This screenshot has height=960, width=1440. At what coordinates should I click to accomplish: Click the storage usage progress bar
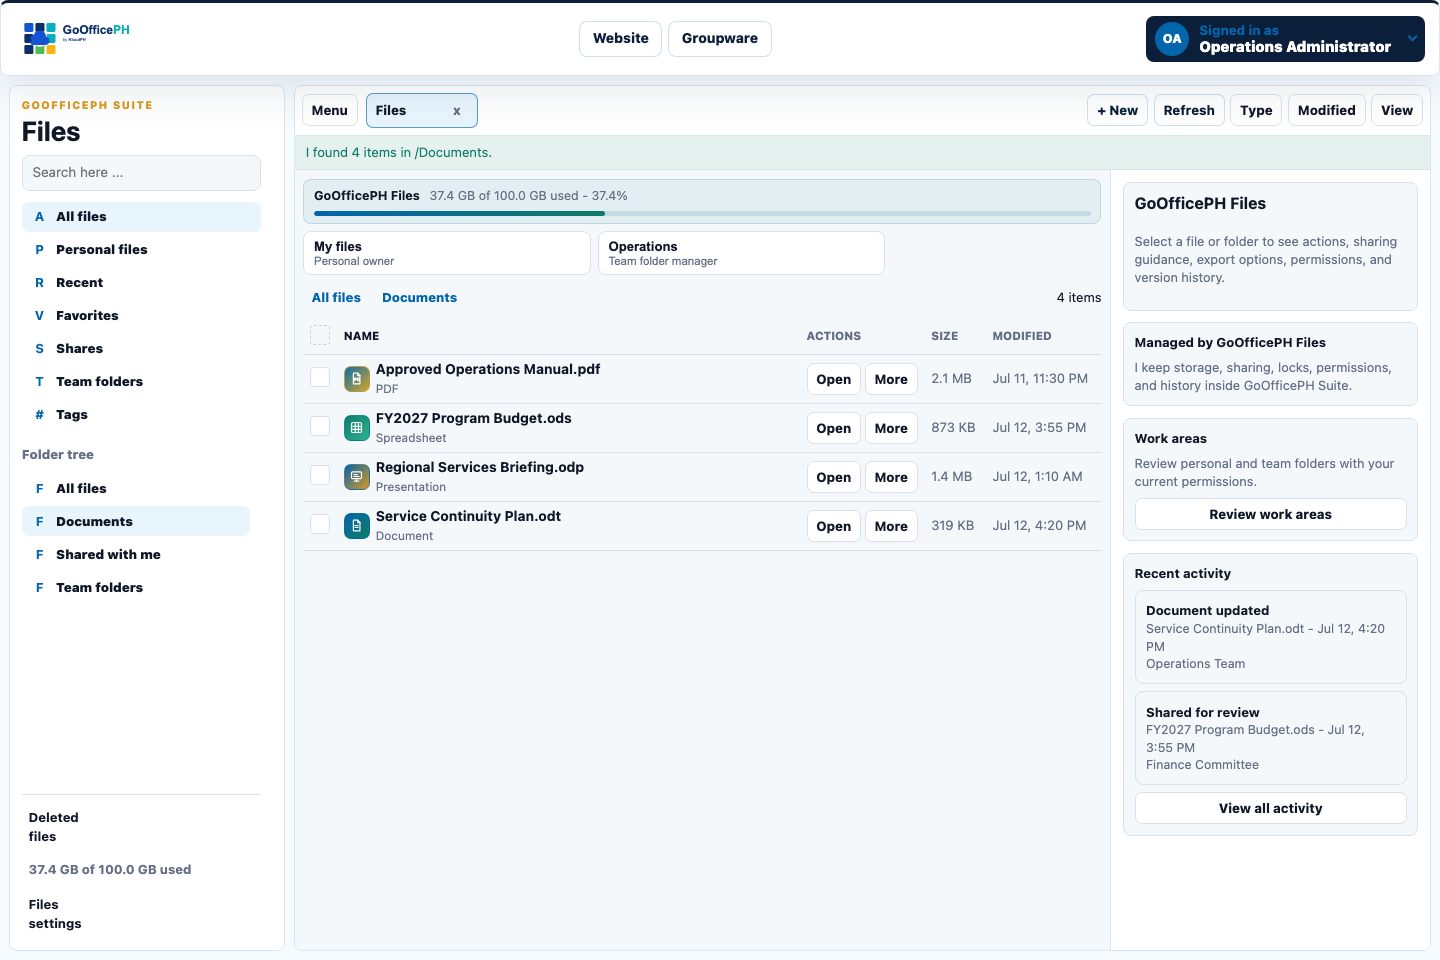click(x=702, y=213)
